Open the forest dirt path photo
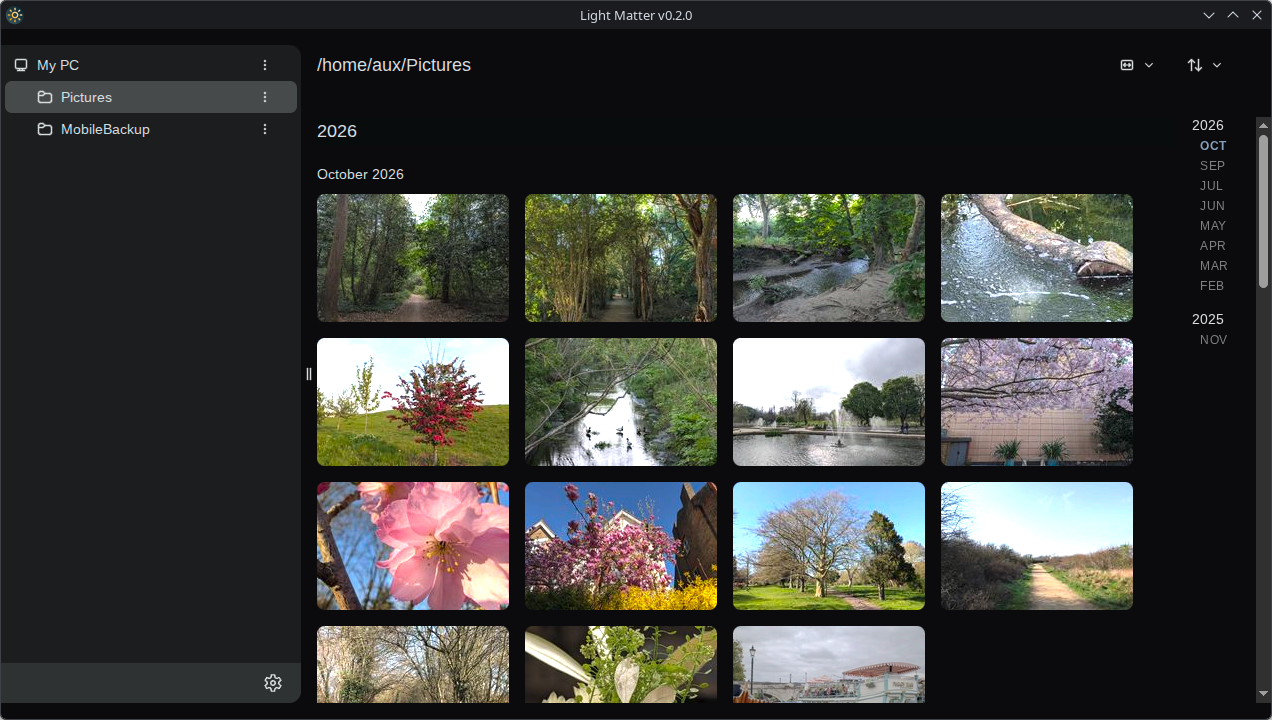Viewport: 1272px width, 720px height. pyautogui.click(x=413, y=258)
